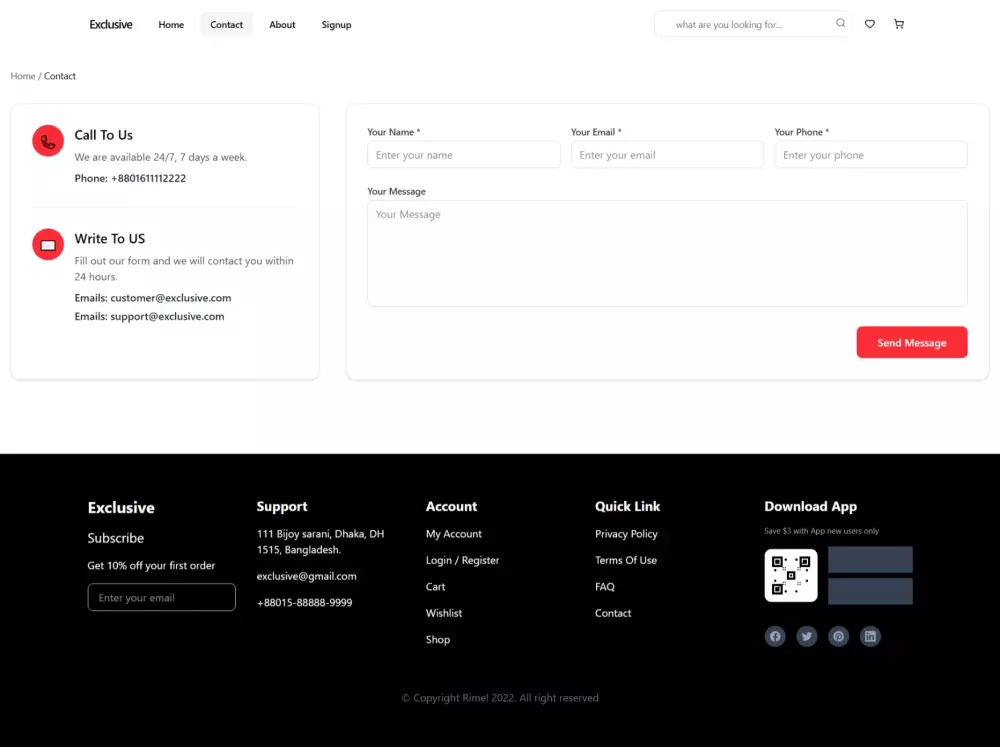Viewport: 1000px width, 747px height.
Task: Click the wishlist heart icon
Action: click(x=869, y=24)
